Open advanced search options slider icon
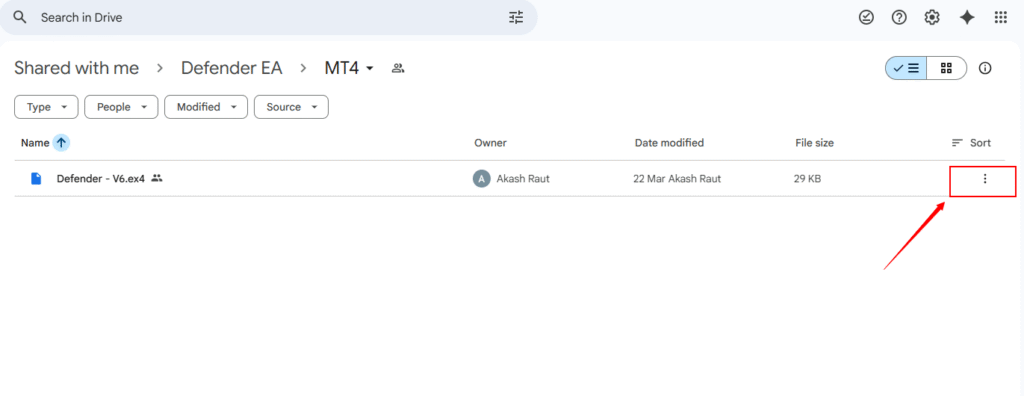 (516, 18)
